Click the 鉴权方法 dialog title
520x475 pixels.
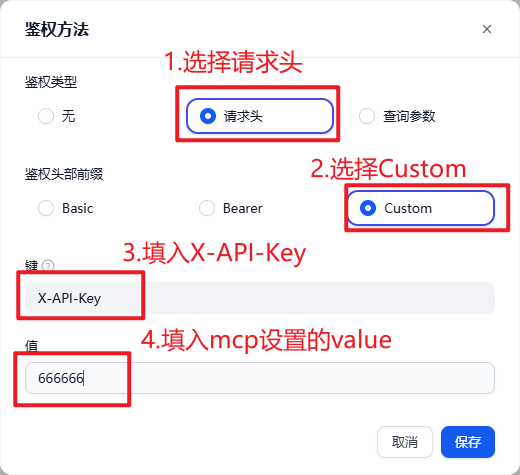(x=57, y=29)
